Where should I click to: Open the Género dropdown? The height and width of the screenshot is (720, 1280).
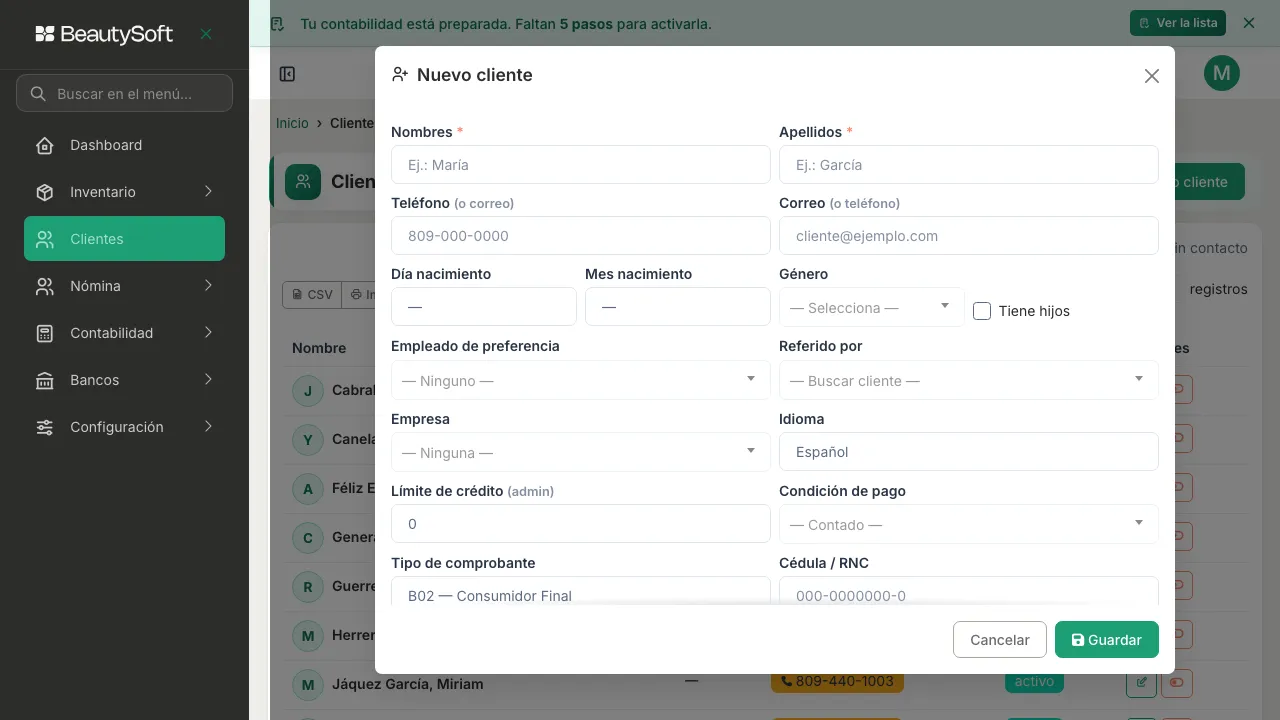click(x=871, y=307)
